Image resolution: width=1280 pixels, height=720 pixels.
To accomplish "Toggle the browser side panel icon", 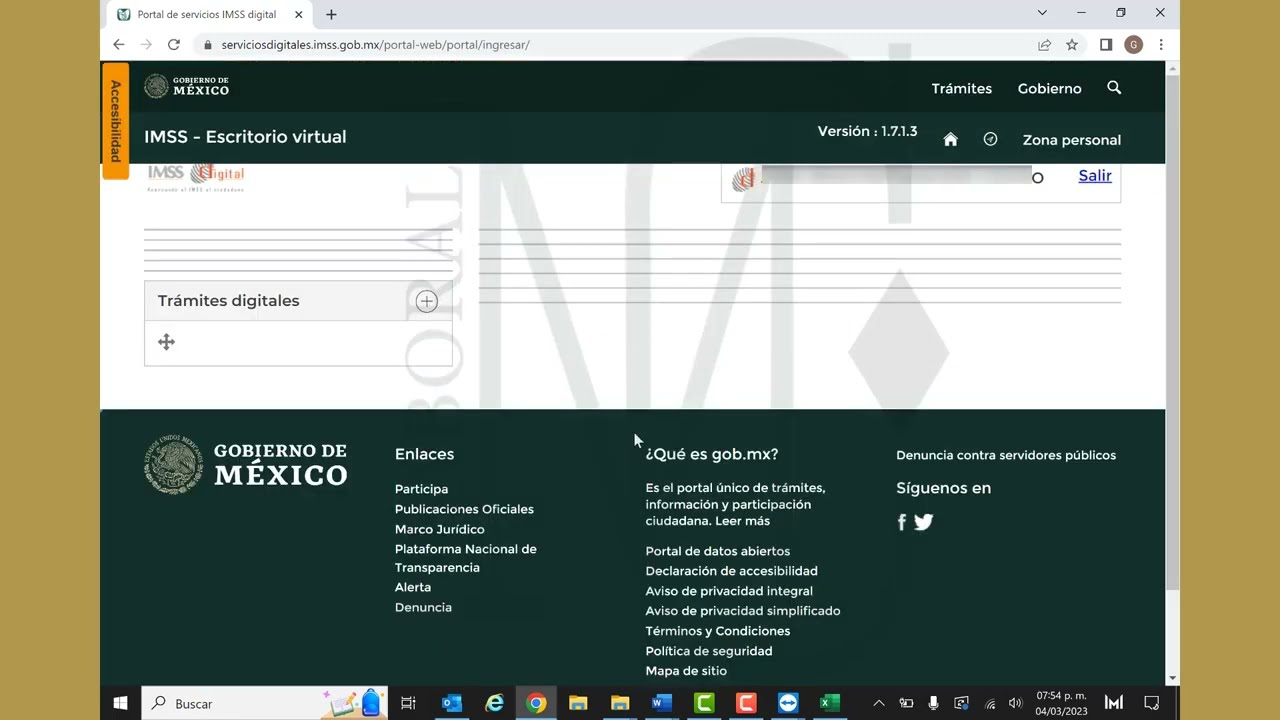I will click(x=1106, y=44).
